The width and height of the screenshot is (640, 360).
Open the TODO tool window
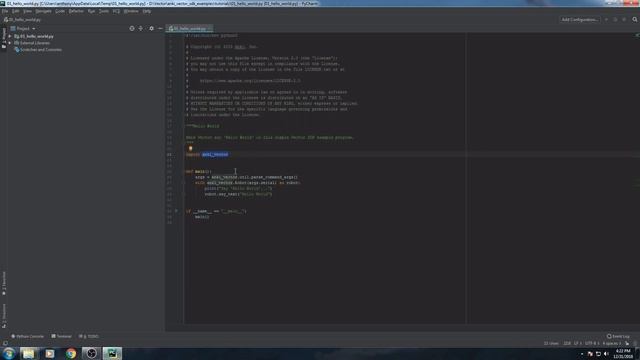pos(89,336)
